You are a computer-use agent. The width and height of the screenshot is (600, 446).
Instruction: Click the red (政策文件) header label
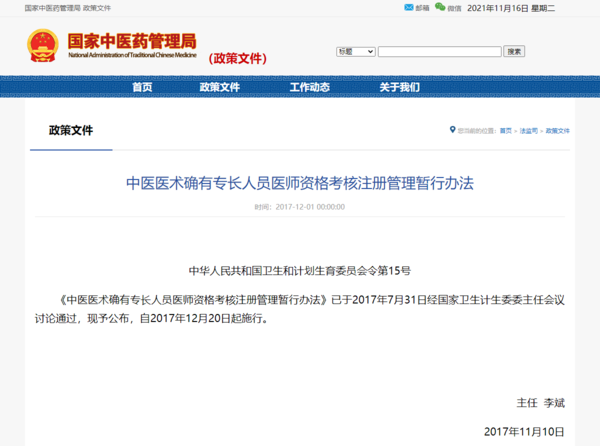238,58
